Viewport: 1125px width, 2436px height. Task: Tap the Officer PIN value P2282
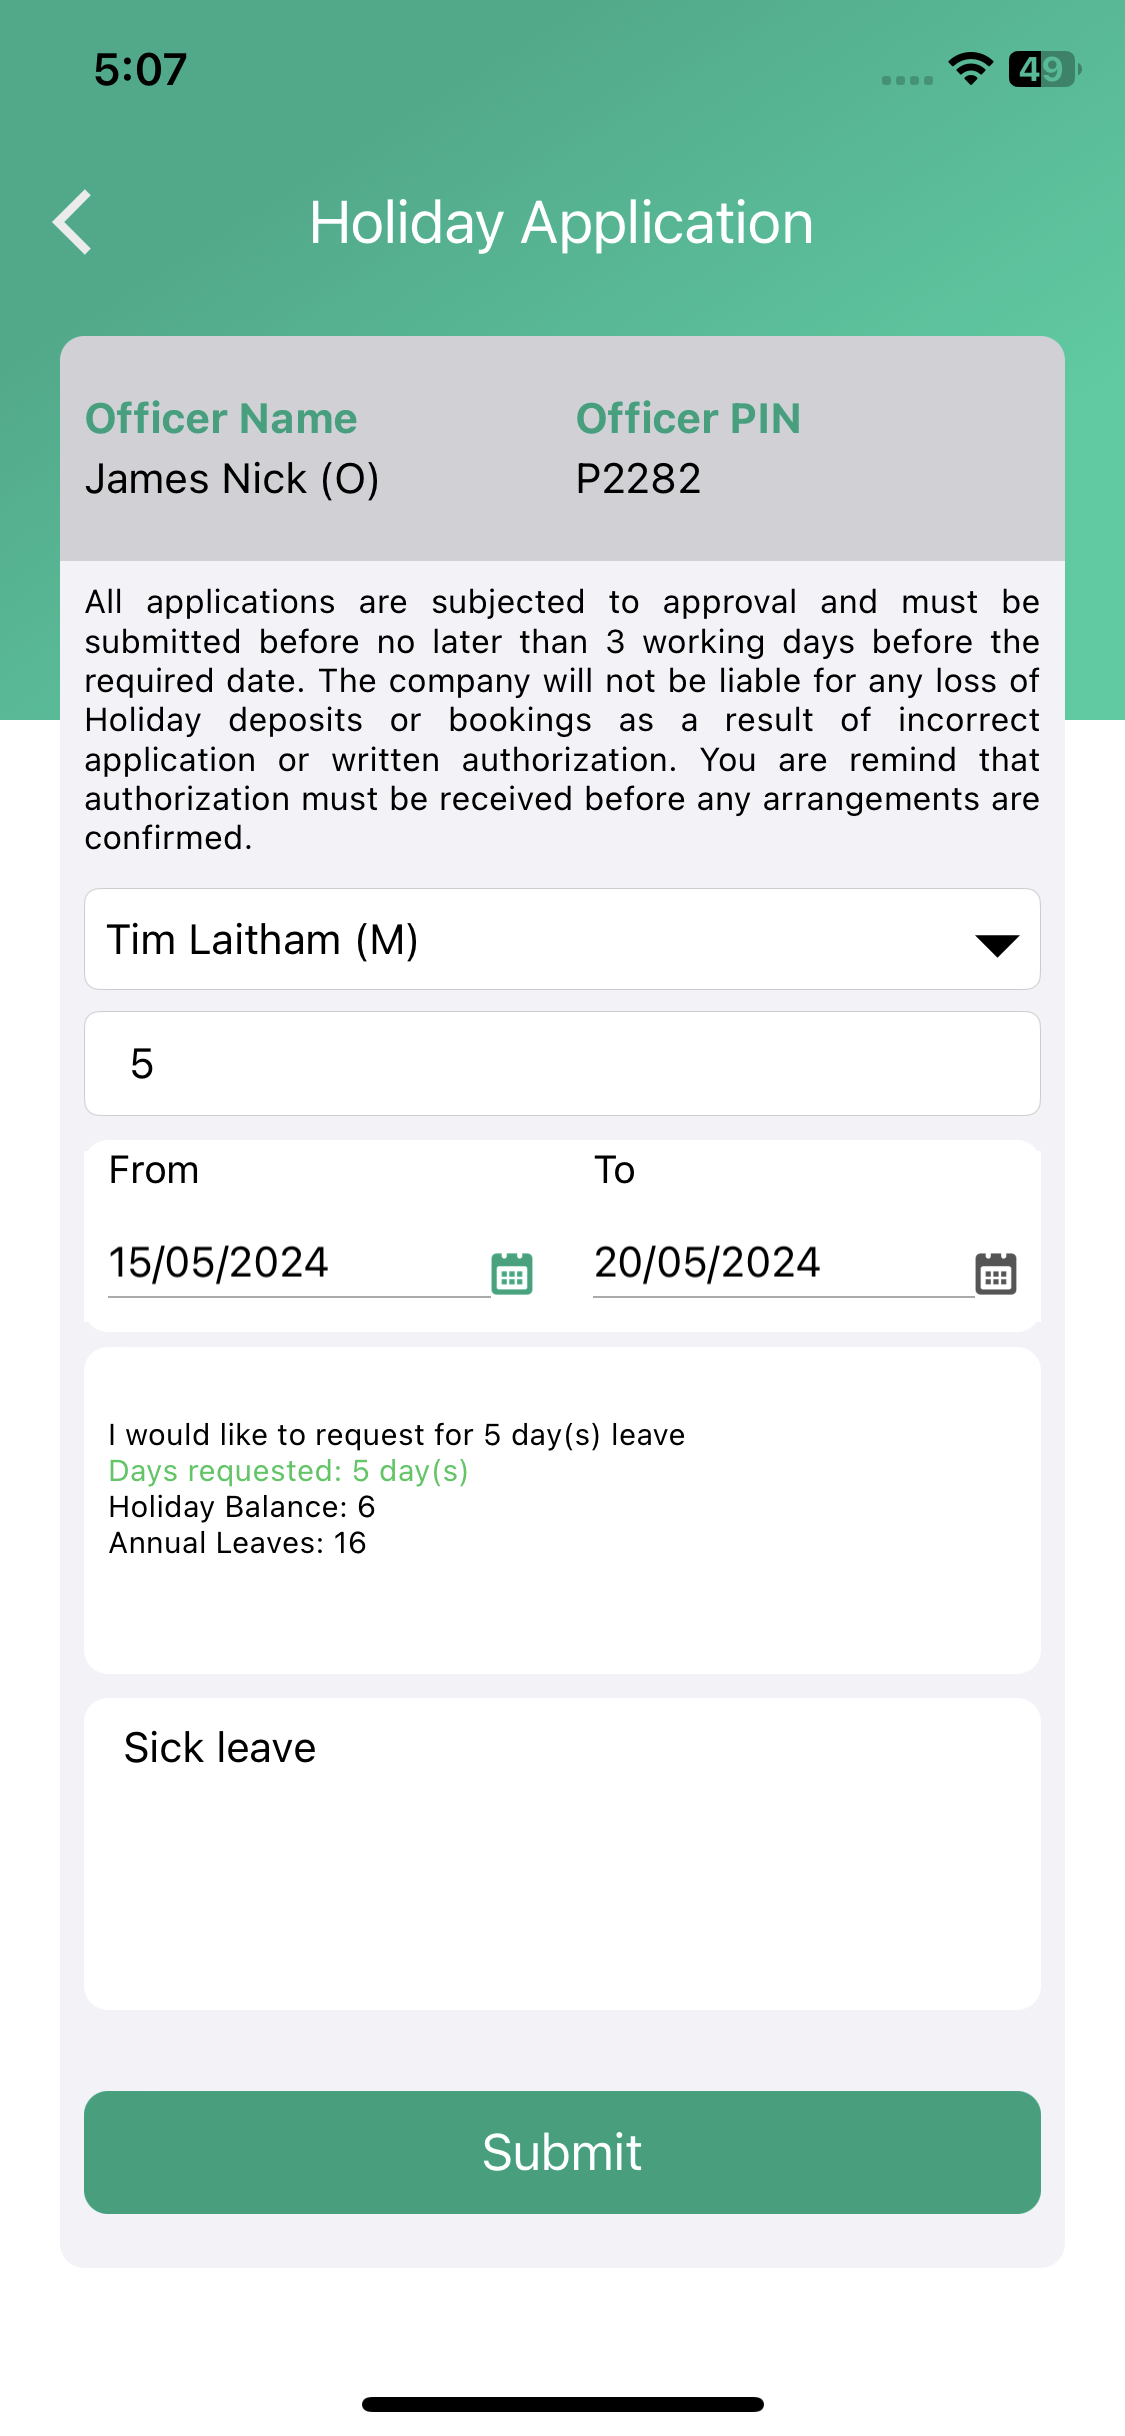click(638, 479)
